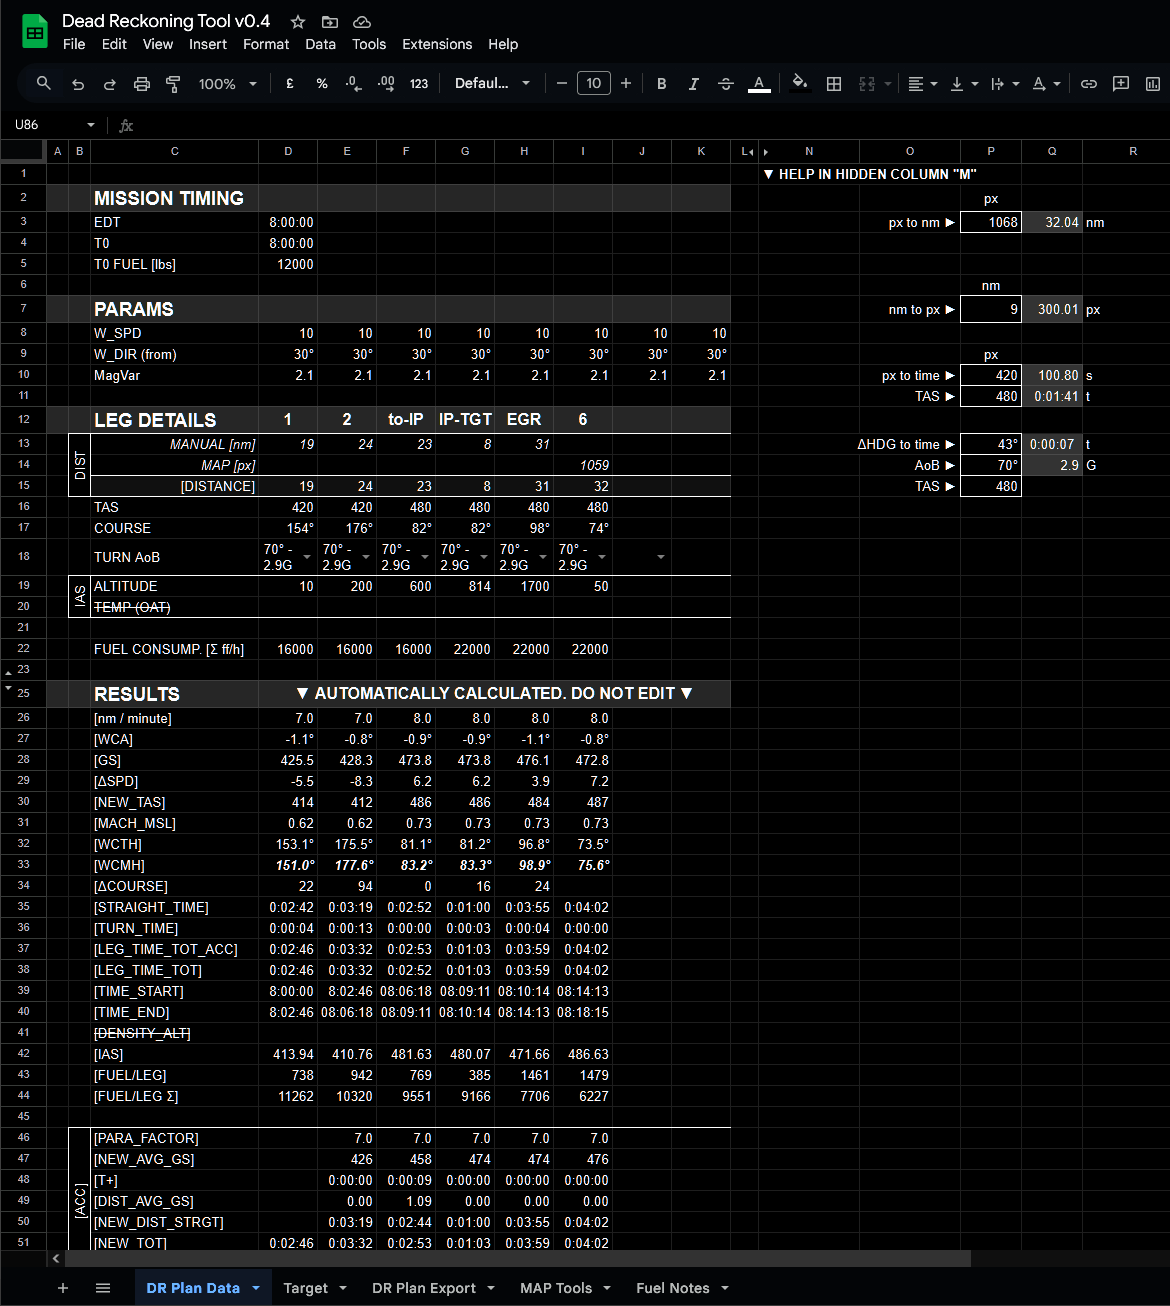
Task: Toggle italic formatting
Action: click(x=693, y=84)
